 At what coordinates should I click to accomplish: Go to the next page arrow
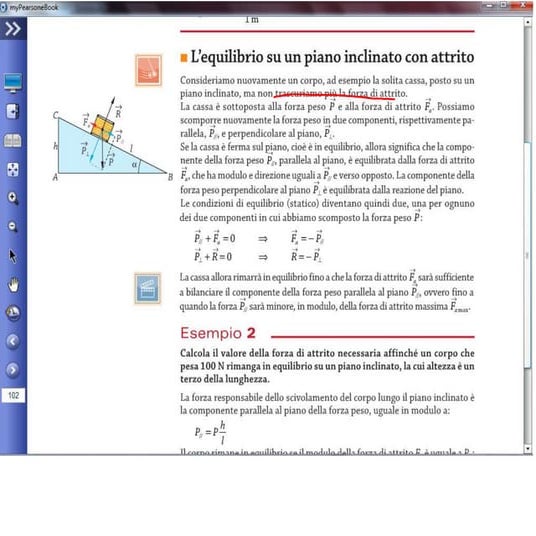(13, 370)
